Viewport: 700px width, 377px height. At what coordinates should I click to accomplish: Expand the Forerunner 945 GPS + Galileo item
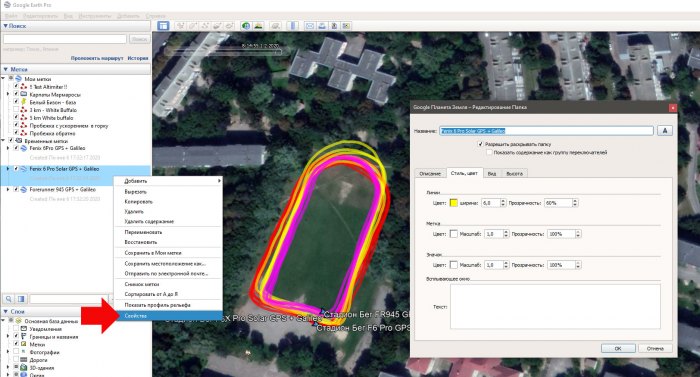[x=8, y=189]
